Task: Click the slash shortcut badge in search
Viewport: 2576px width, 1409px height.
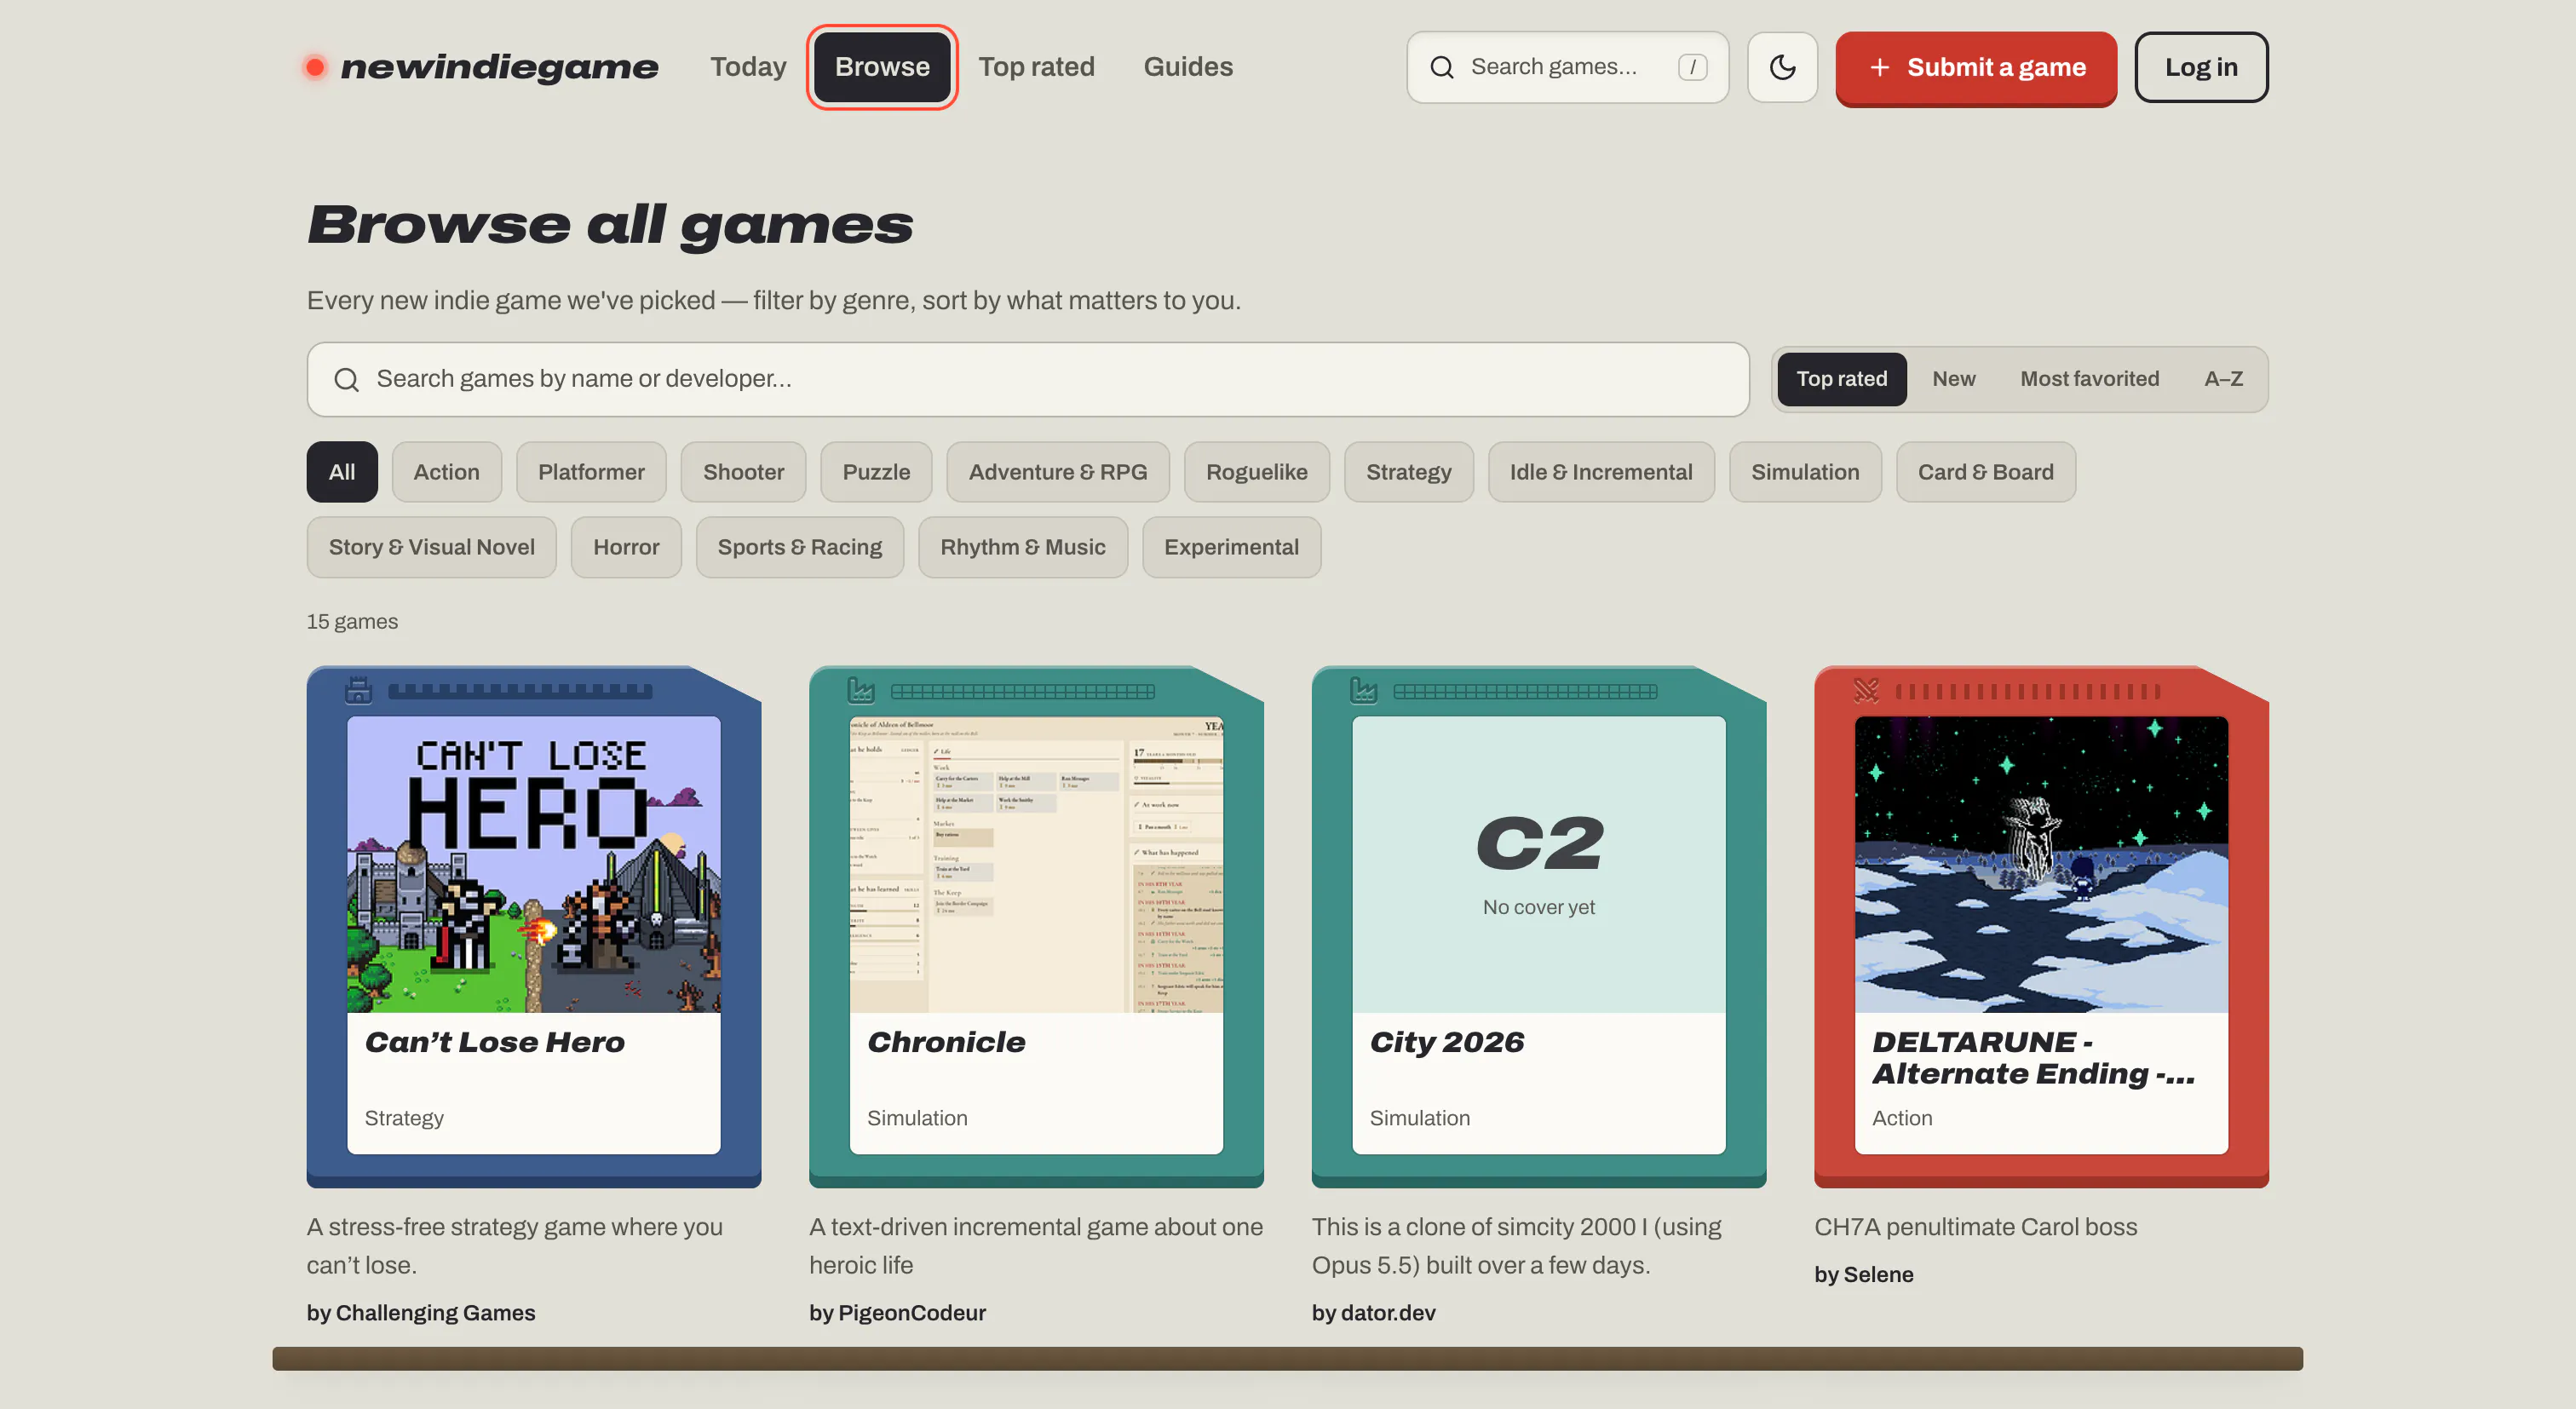Action: 1692,67
